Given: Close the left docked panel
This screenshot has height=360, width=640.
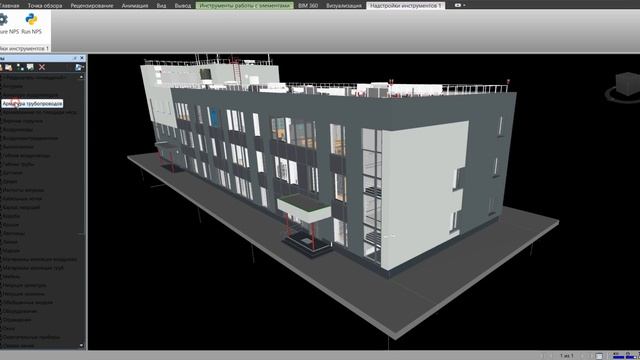Looking at the screenshot, I should pos(82,58).
